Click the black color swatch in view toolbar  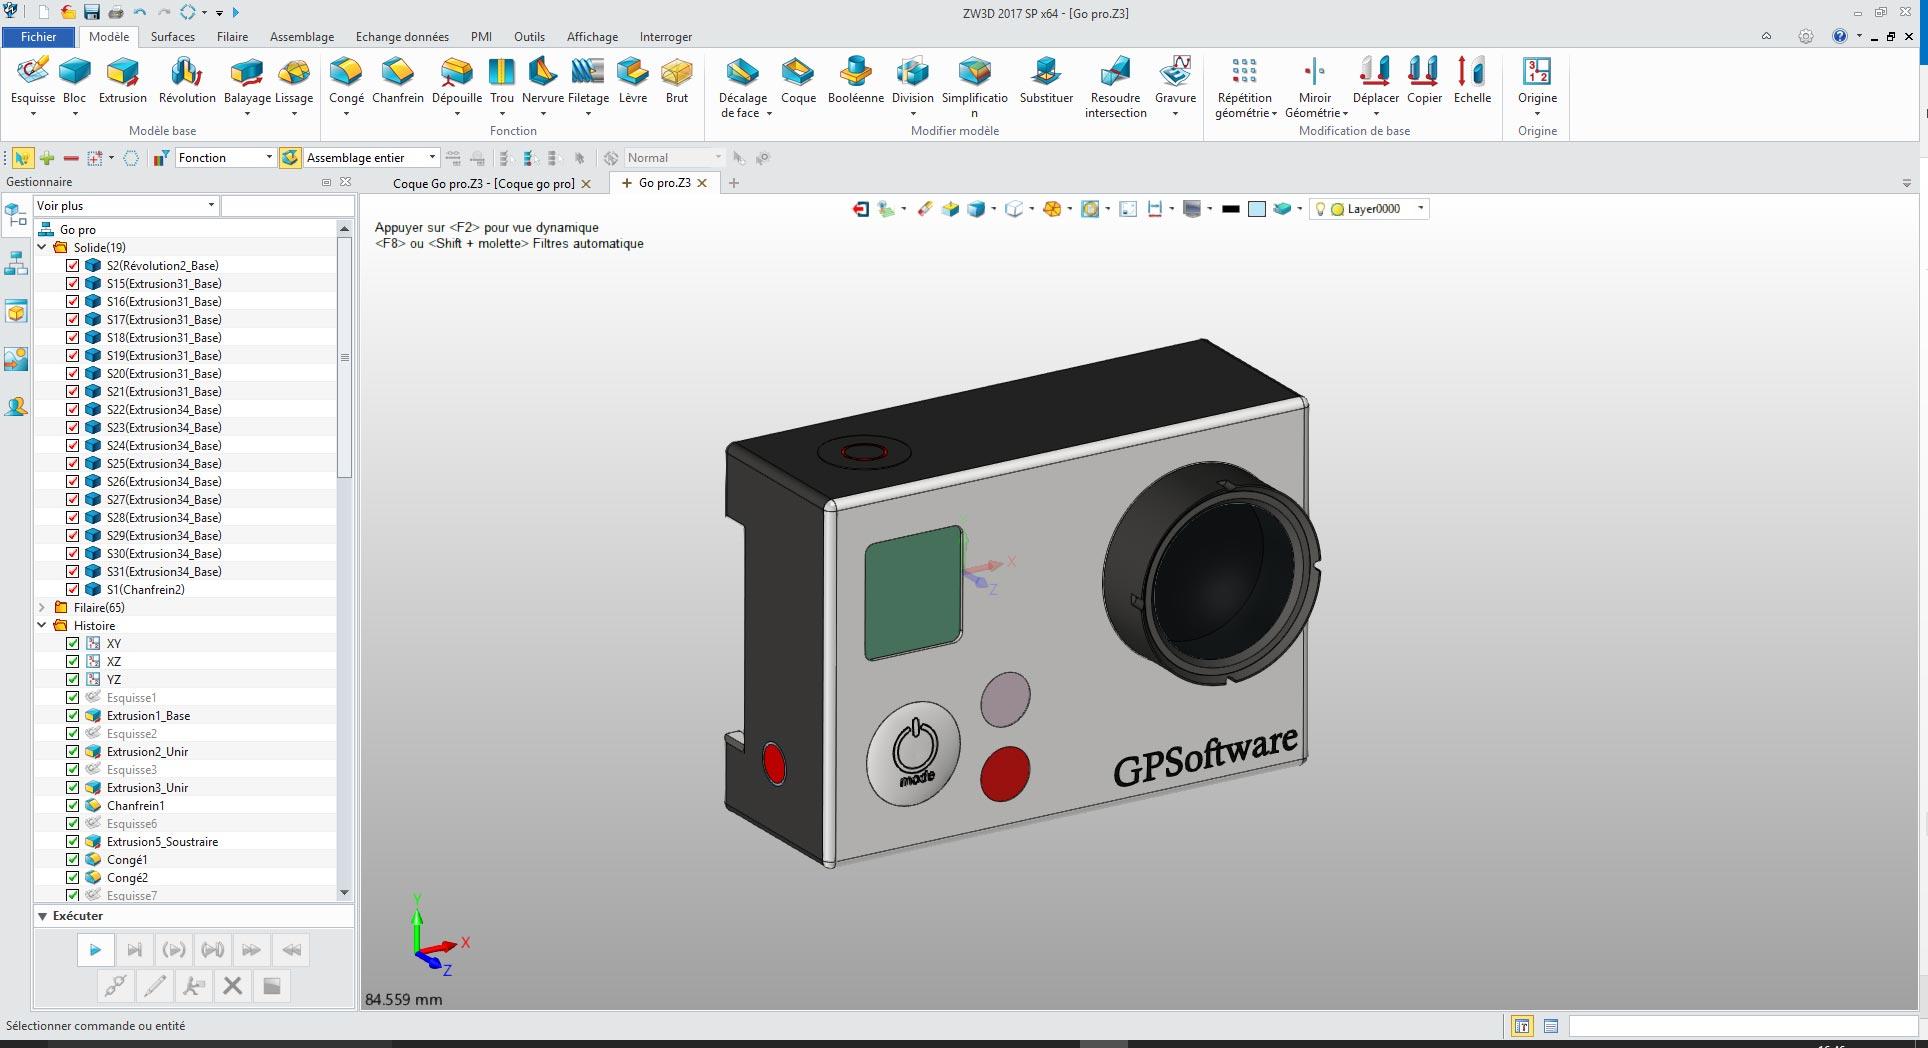click(x=1231, y=209)
